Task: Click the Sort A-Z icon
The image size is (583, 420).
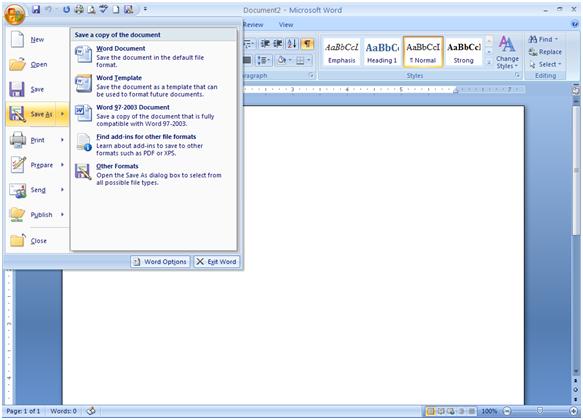Action: [x=292, y=44]
